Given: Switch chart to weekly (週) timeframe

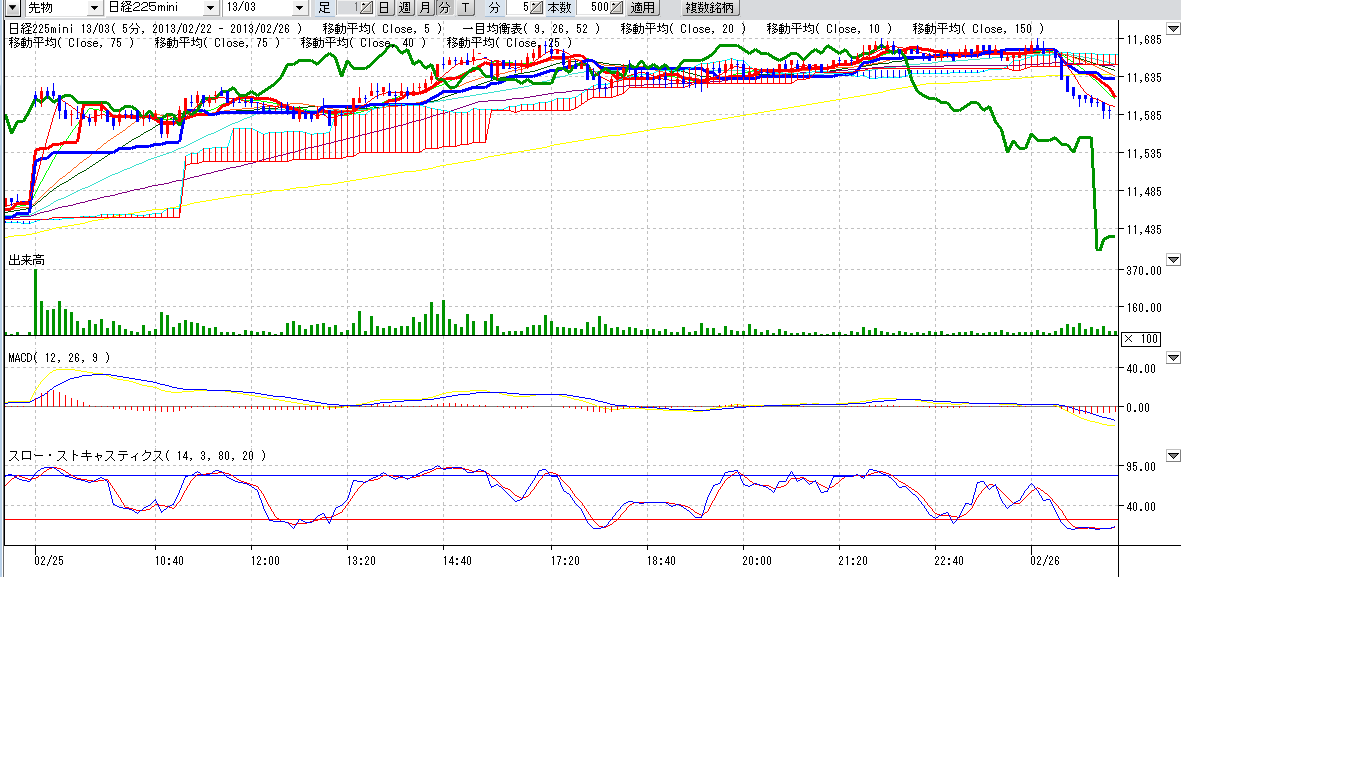Looking at the screenshot, I should [404, 8].
